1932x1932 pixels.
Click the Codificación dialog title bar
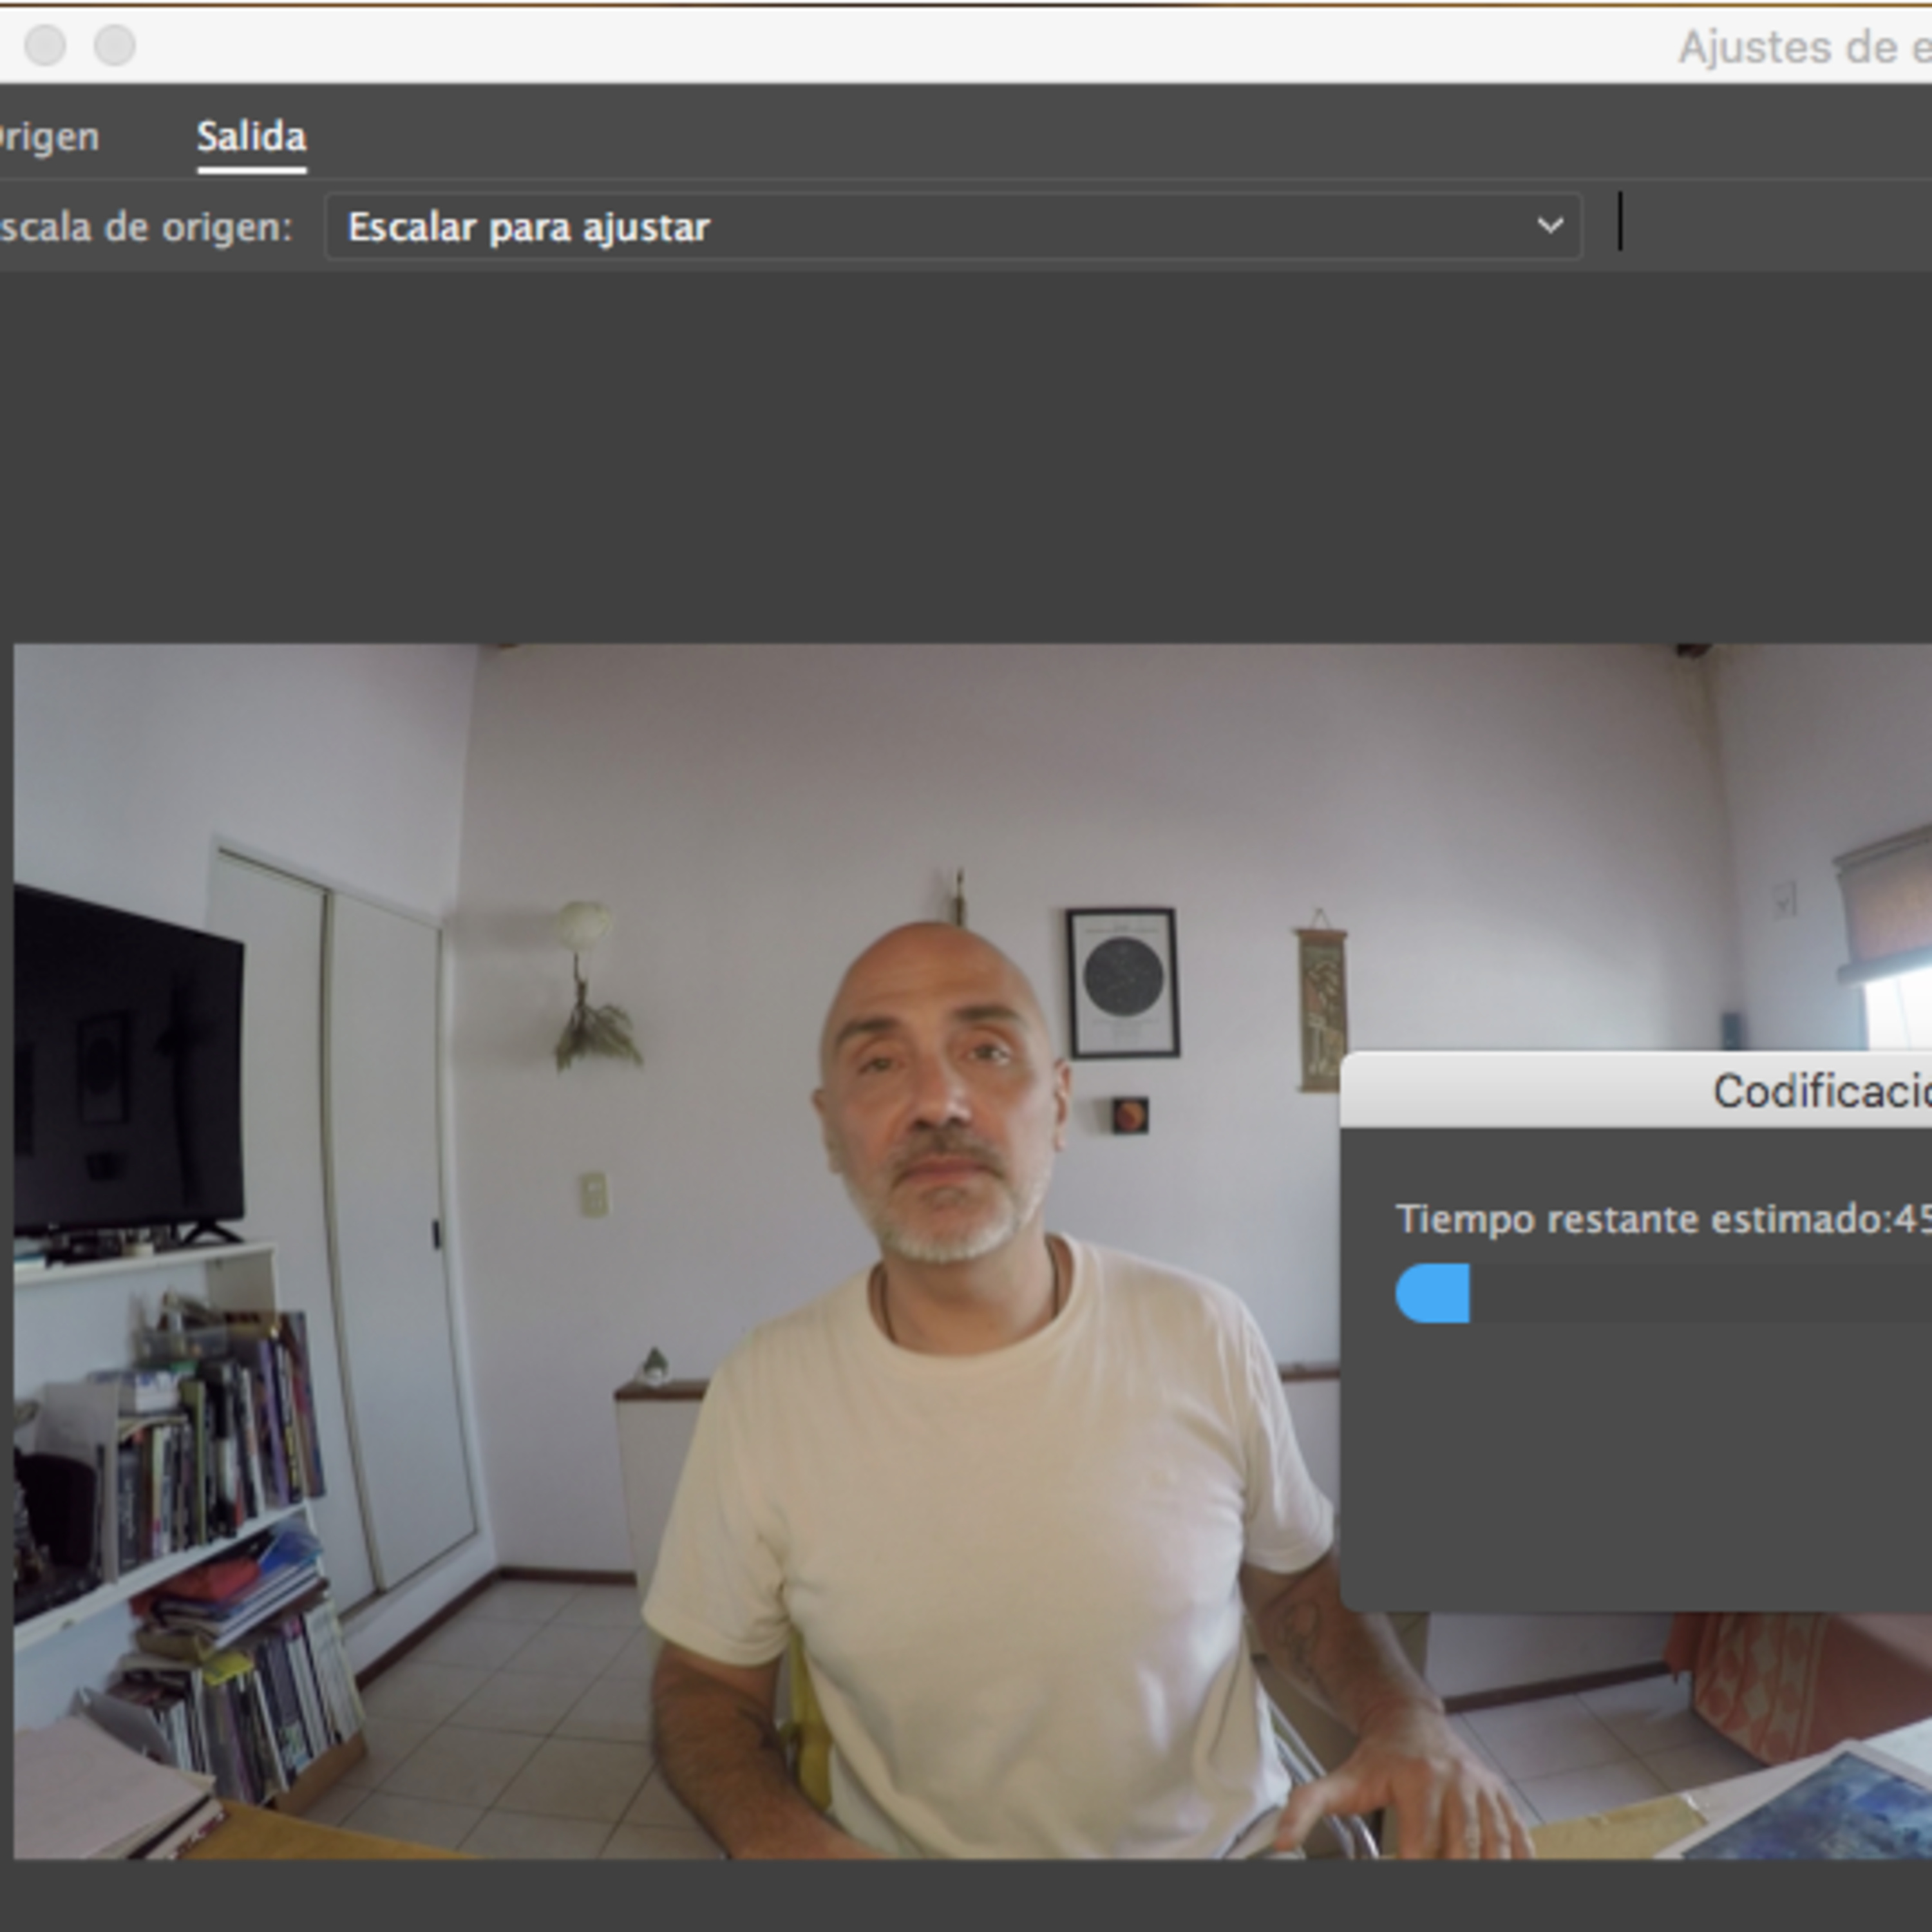pyautogui.click(x=1700, y=1090)
